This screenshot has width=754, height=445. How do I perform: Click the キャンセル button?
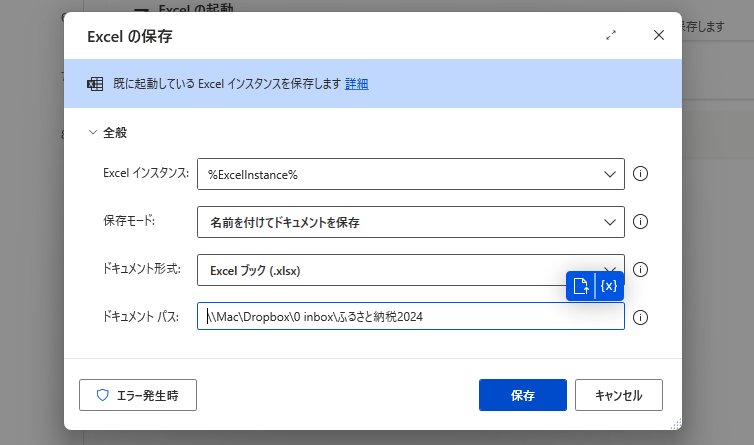pos(619,395)
